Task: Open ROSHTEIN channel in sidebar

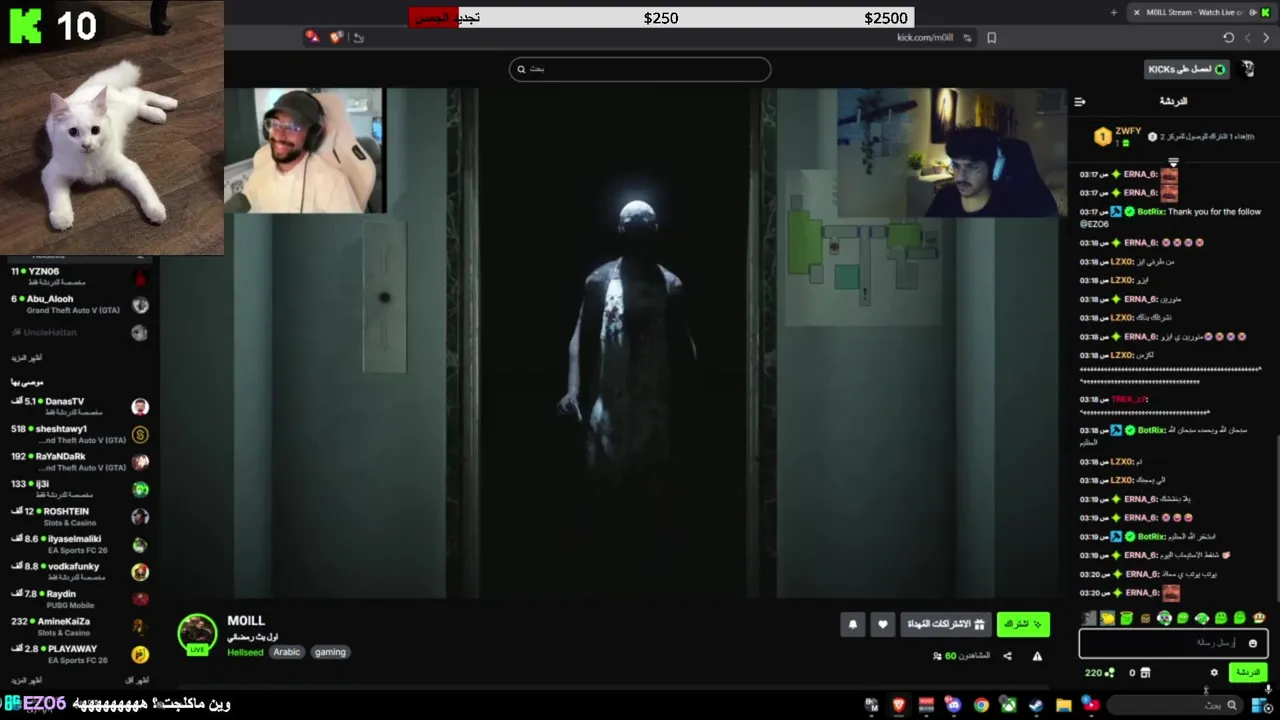Action: tap(80, 516)
